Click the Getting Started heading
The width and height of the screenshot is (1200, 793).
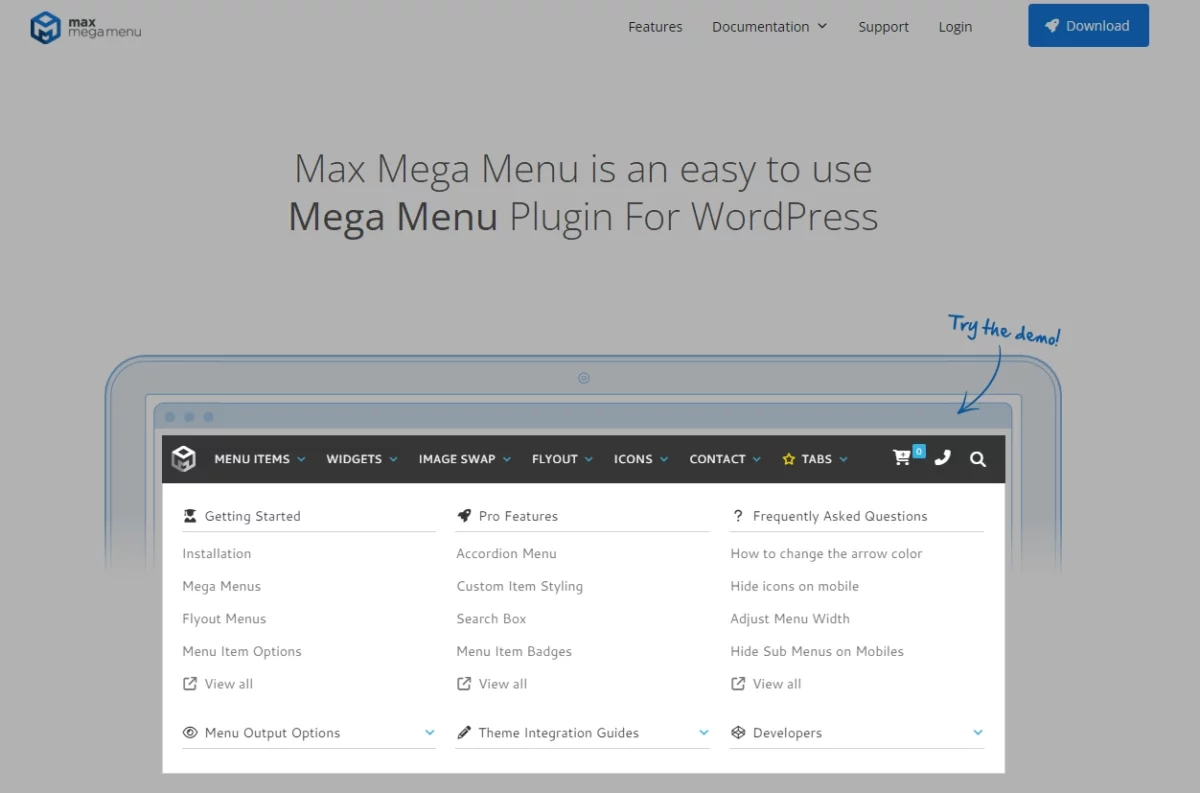[x=253, y=516]
